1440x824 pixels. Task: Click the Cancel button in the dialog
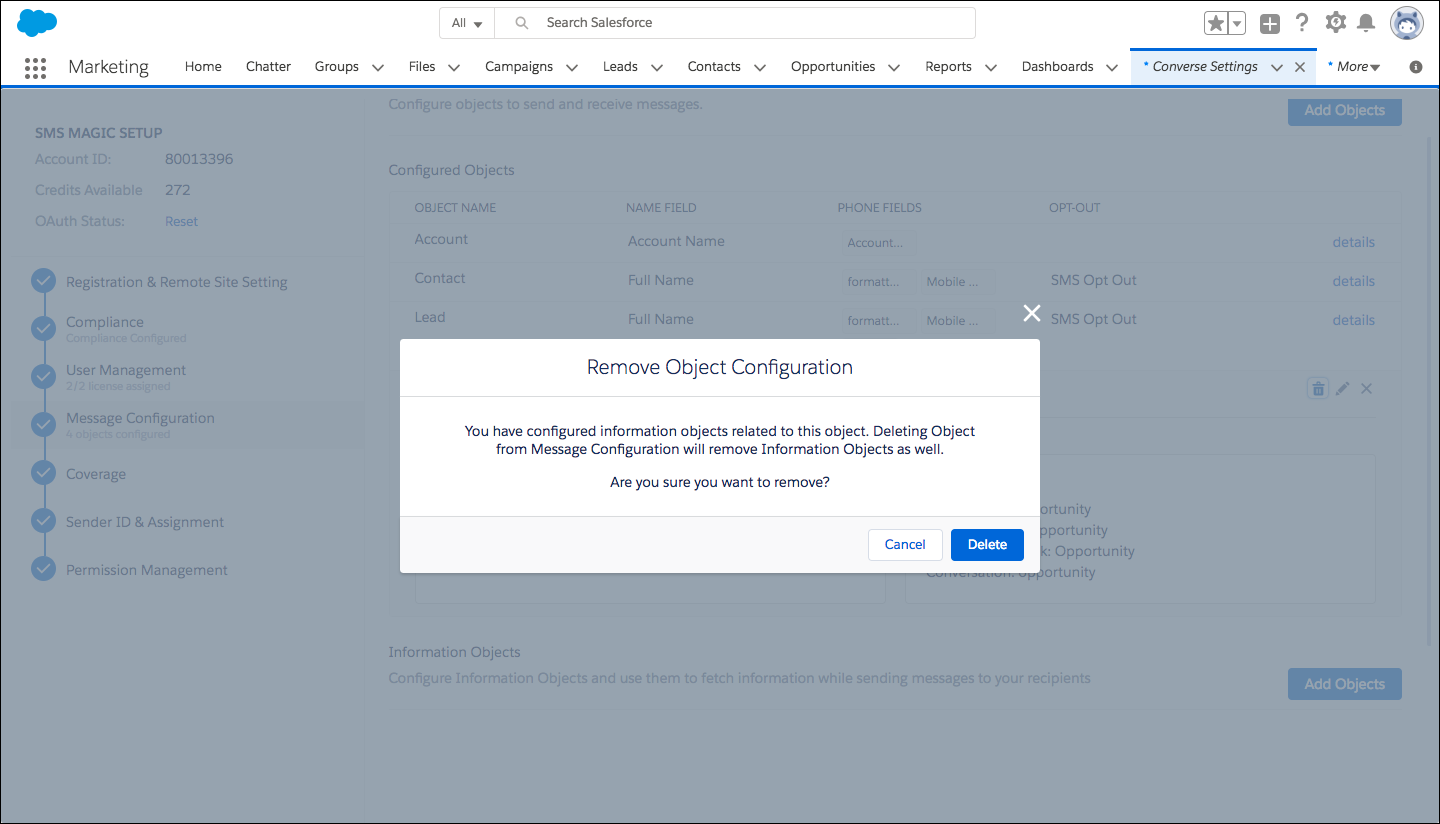point(905,545)
